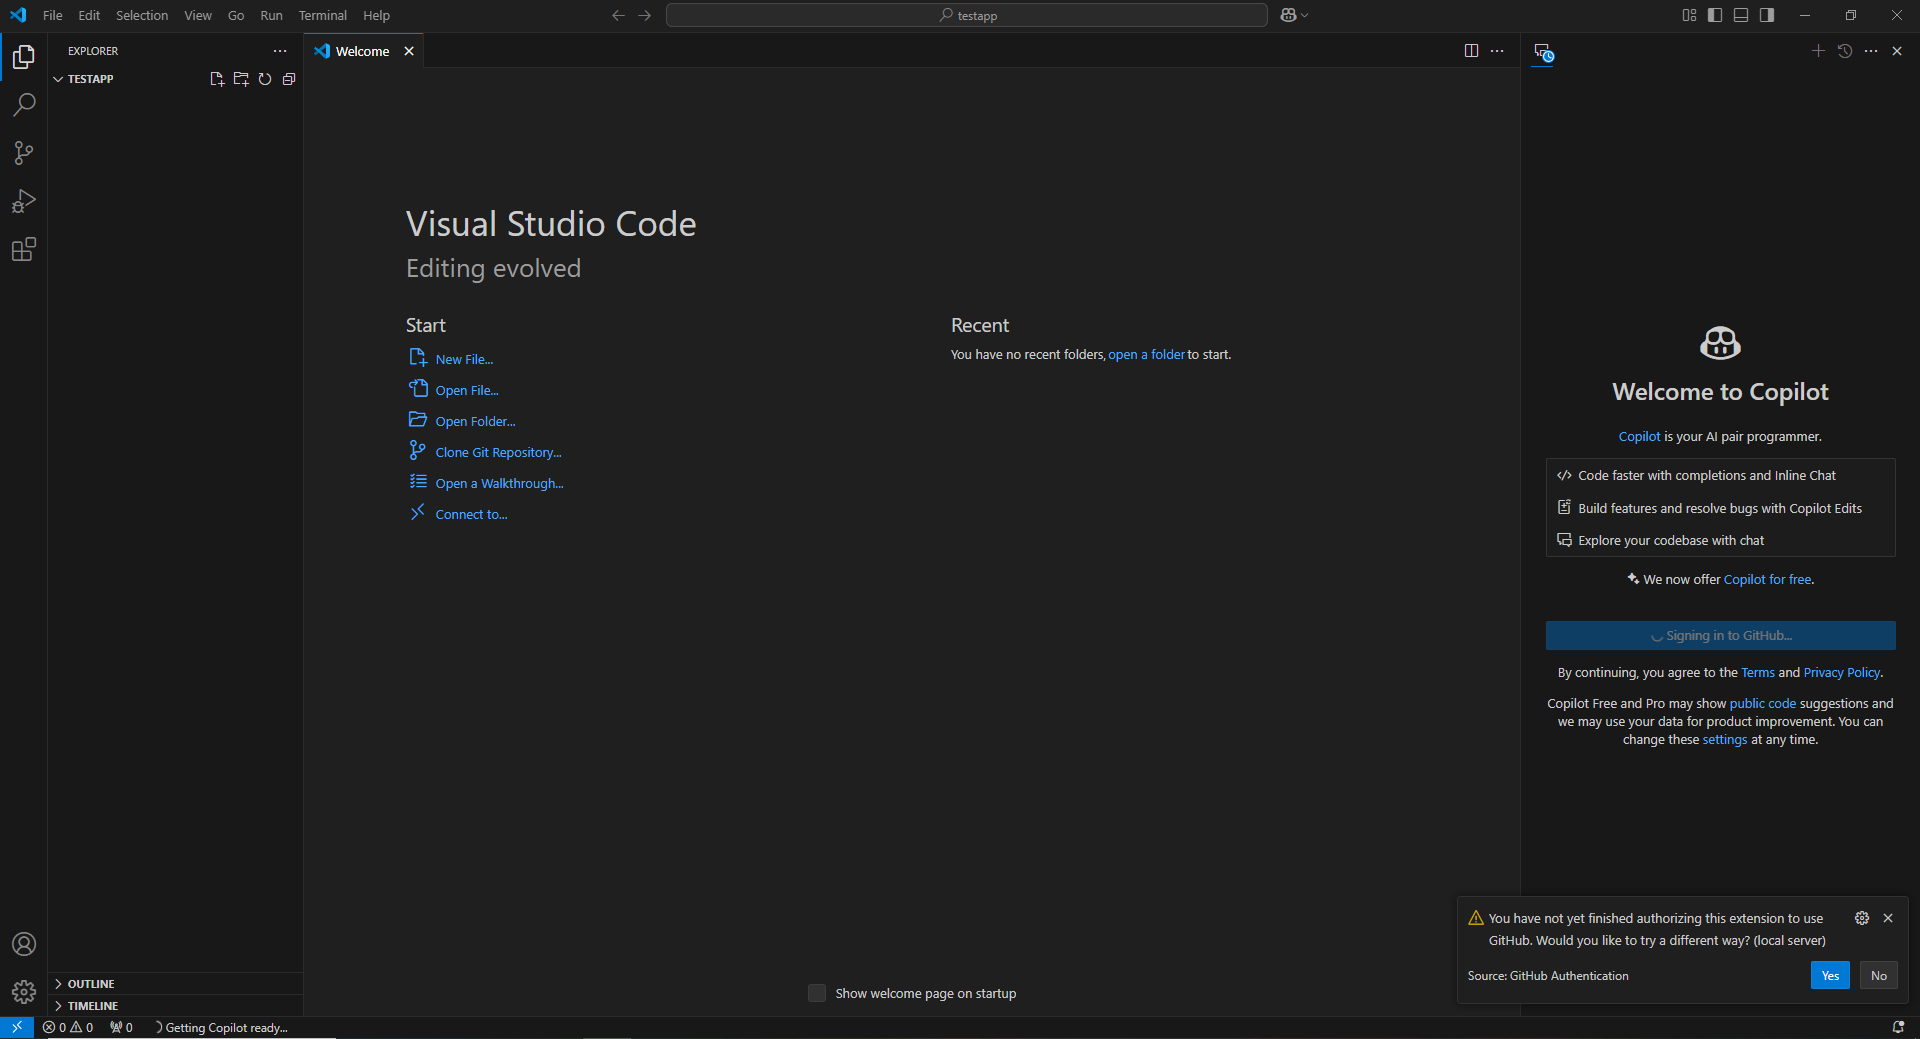The image size is (1920, 1039).
Task: Open the Explorer view in activity bar
Action: 24,57
